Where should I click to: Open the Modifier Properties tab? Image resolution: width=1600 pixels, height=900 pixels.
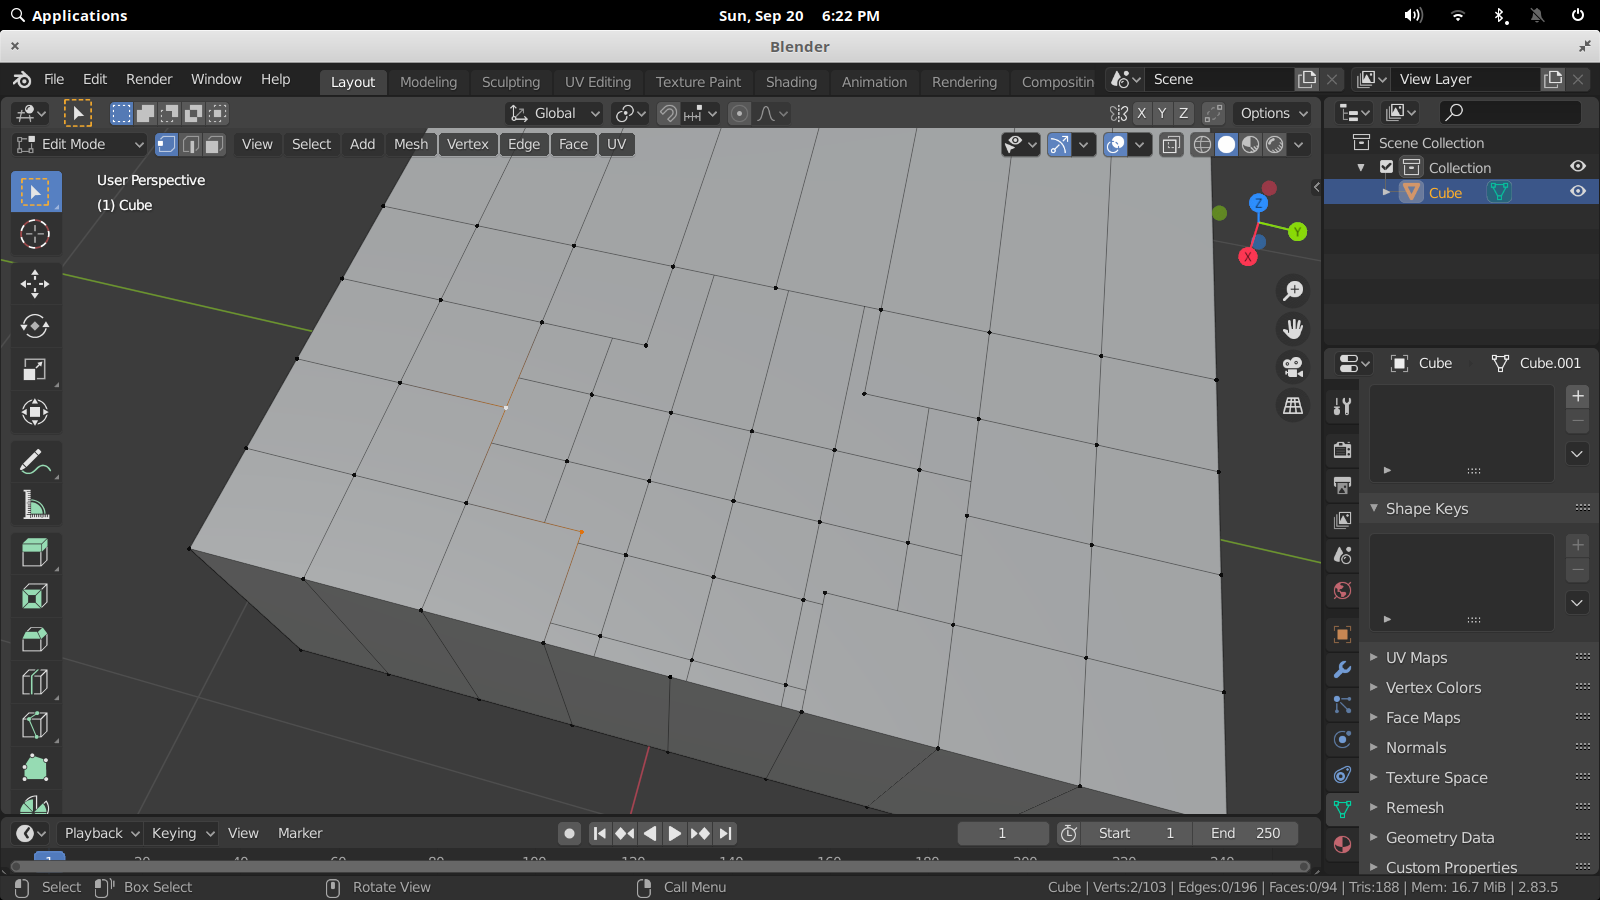1342,670
